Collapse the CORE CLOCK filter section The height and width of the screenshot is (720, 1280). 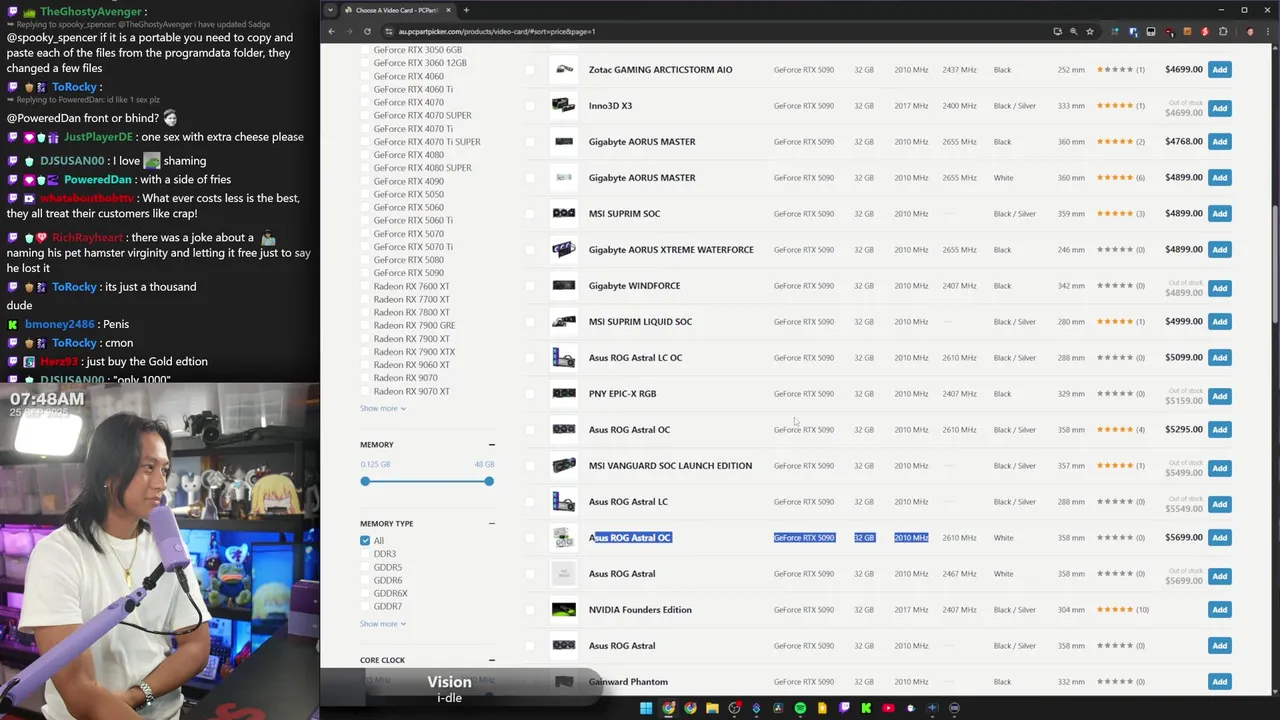491,660
